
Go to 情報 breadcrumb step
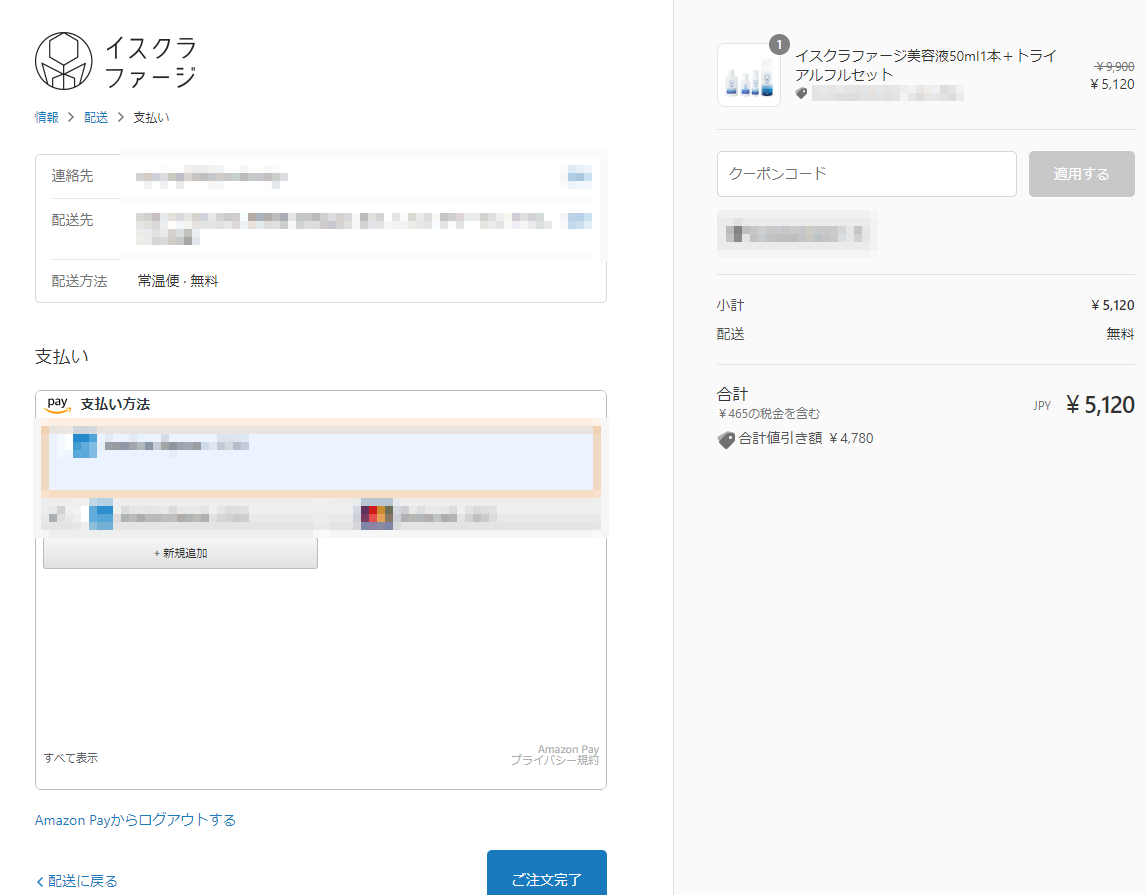[x=47, y=117]
